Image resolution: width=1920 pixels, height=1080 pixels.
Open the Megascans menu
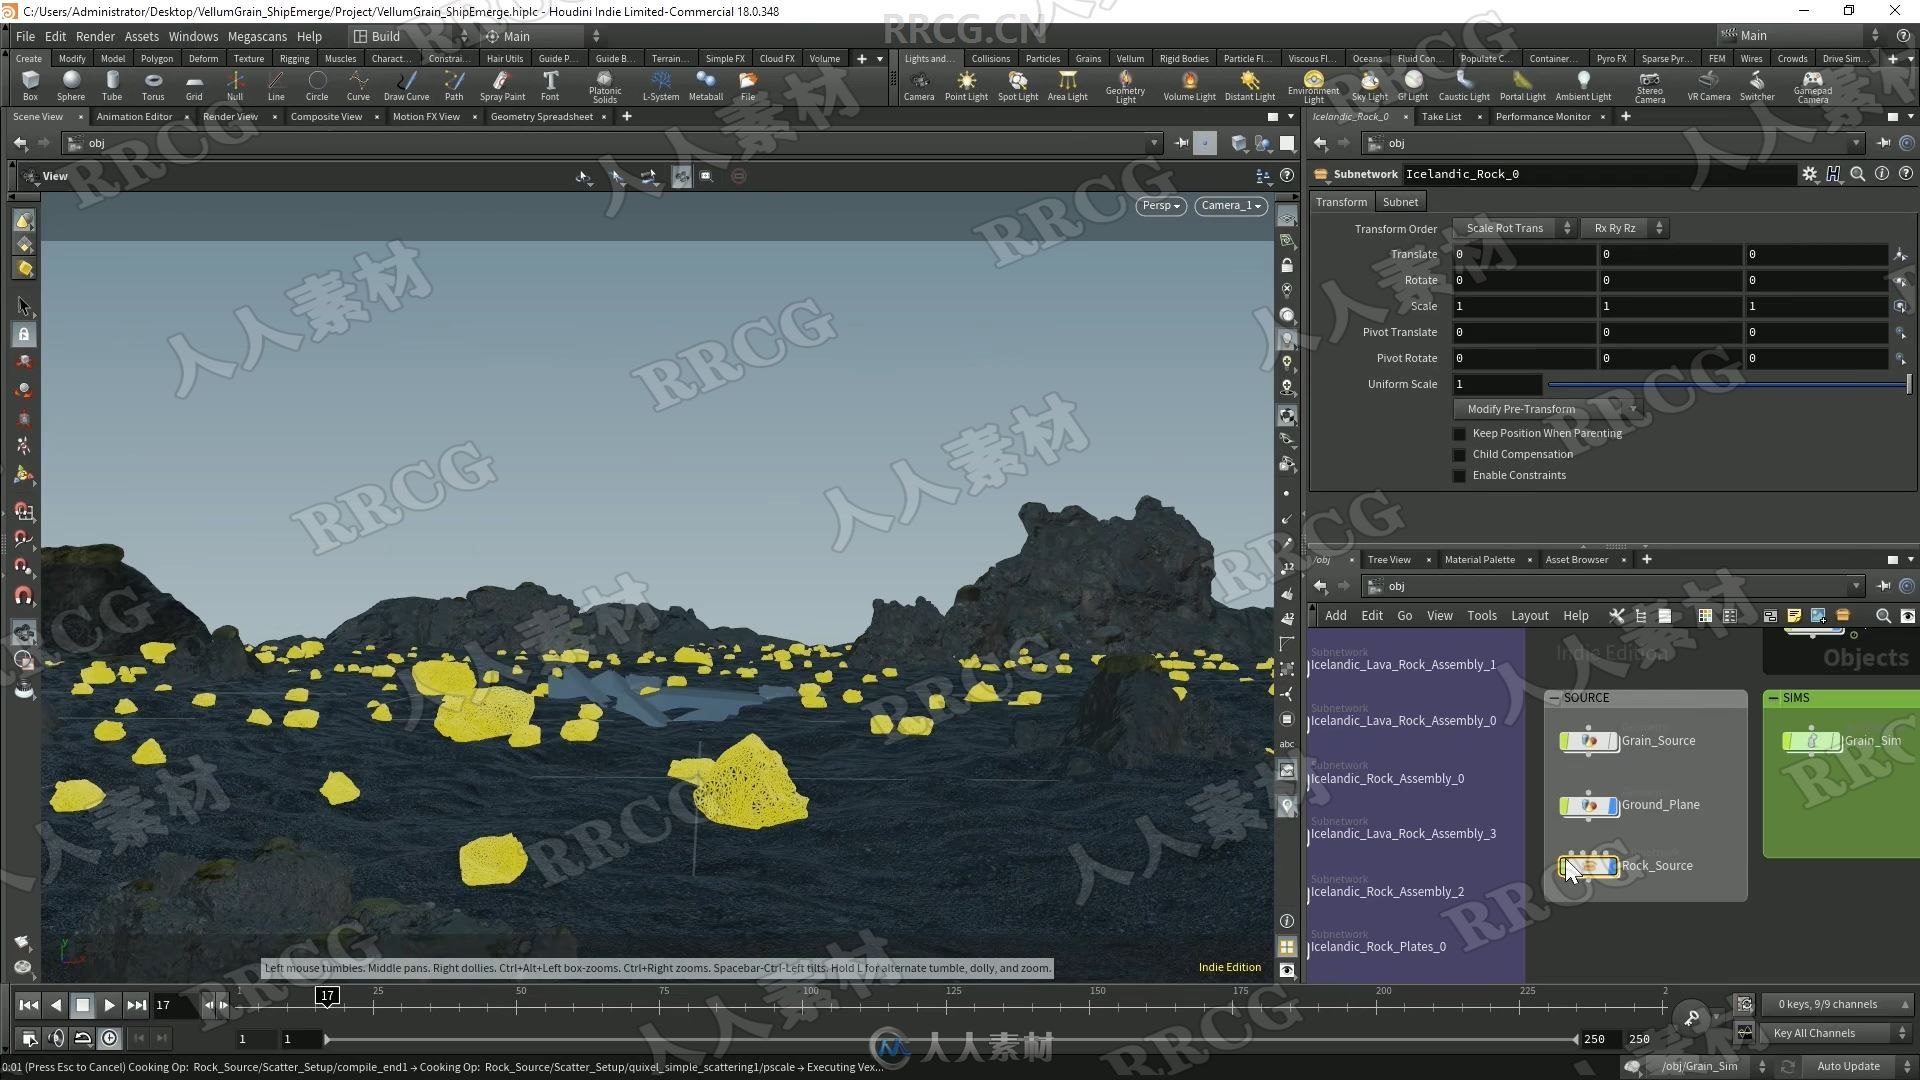click(x=257, y=36)
